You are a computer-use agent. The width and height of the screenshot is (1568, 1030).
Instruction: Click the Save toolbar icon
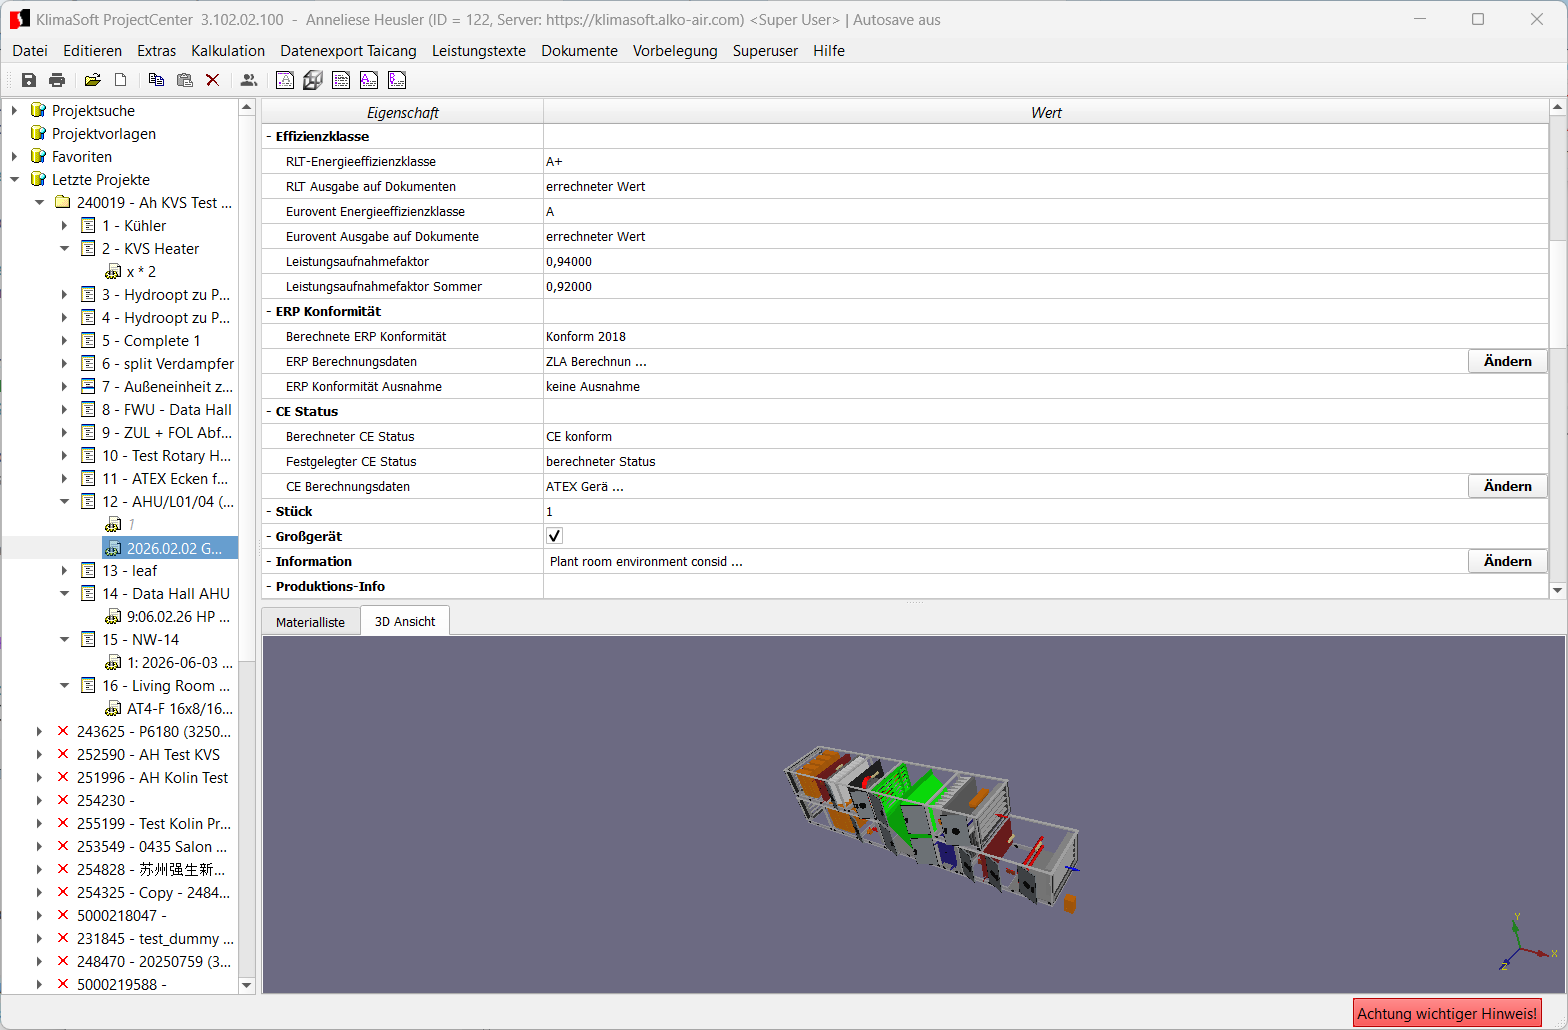click(x=29, y=80)
